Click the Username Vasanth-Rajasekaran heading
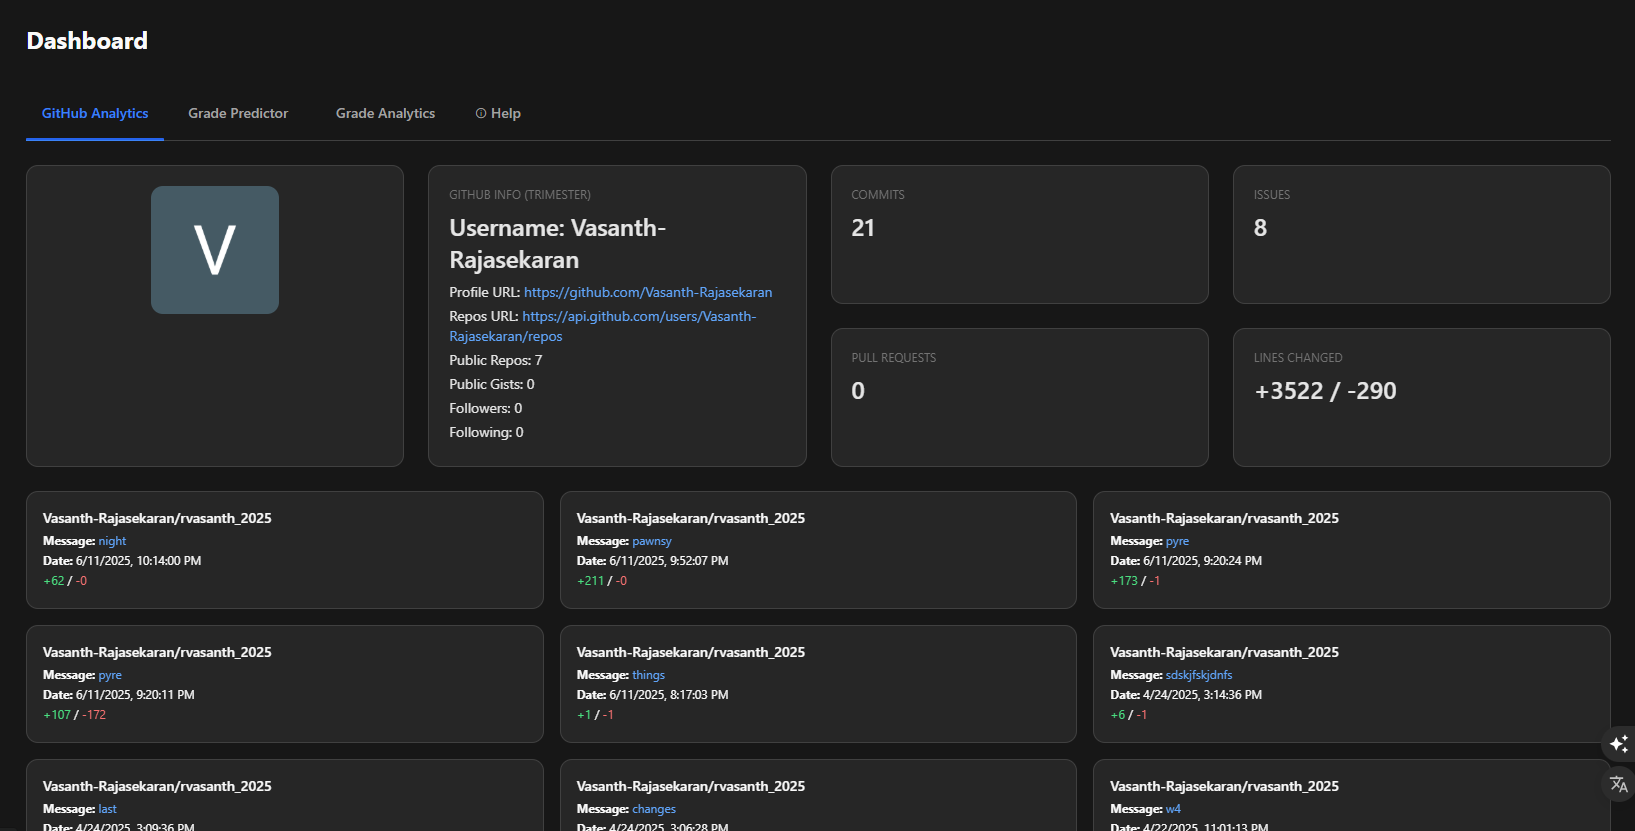 tap(557, 244)
